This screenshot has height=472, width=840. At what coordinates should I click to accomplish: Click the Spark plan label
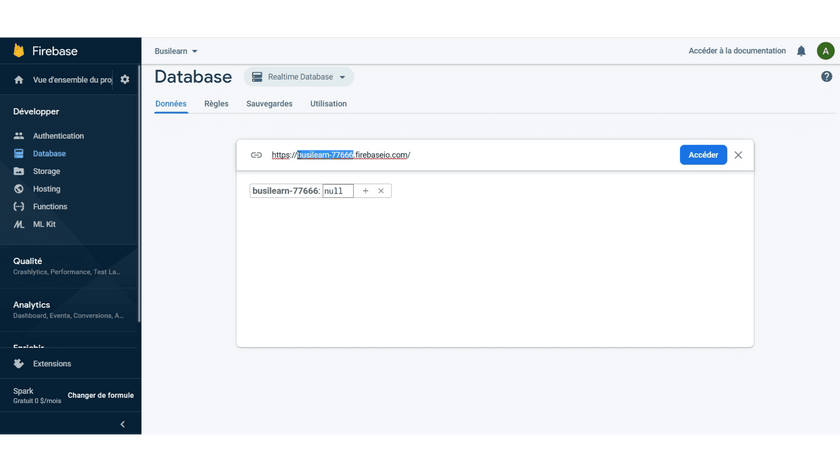coord(24,391)
